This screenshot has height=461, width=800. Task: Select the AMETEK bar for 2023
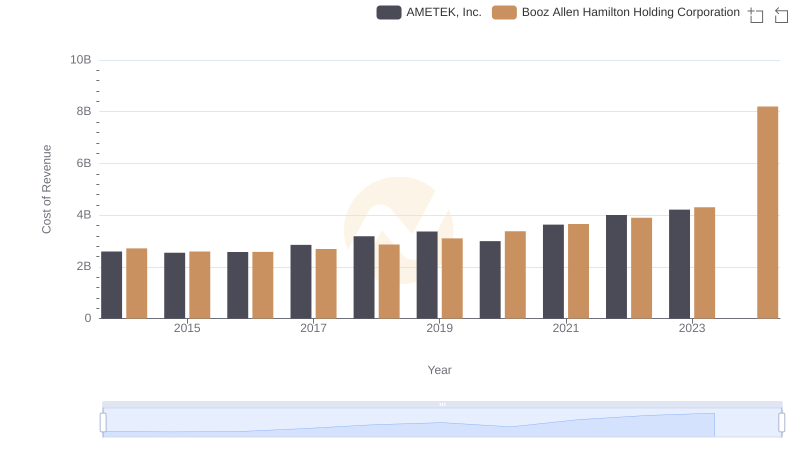(x=680, y=264)
